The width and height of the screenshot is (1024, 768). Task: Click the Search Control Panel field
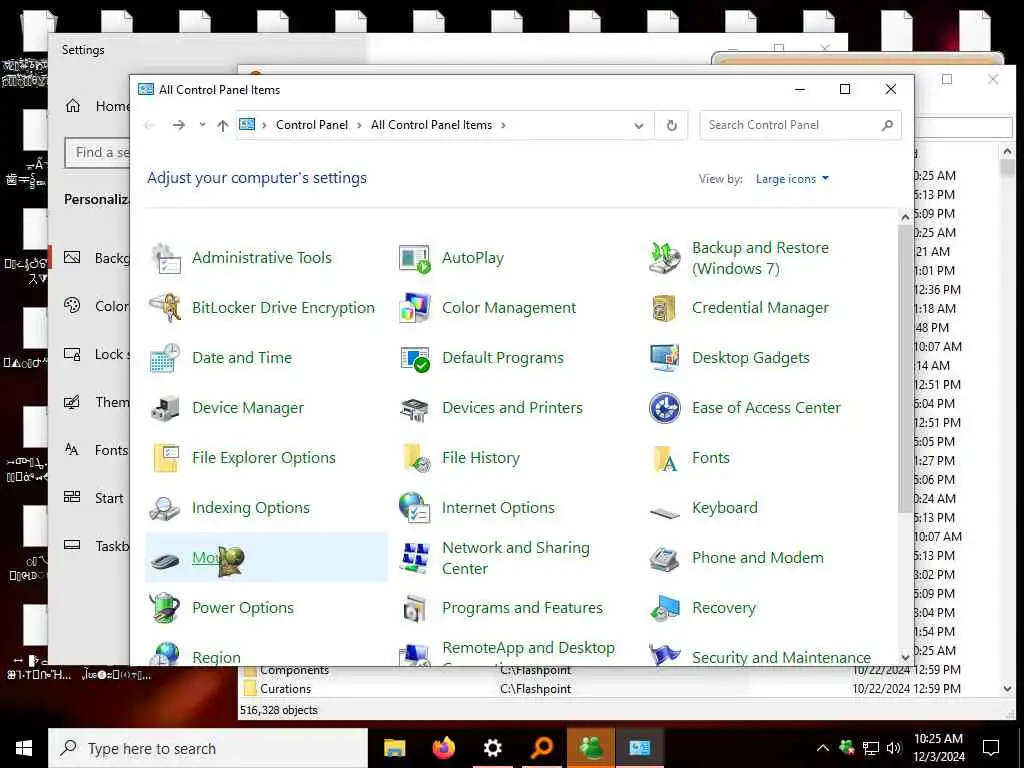point(800,125)
